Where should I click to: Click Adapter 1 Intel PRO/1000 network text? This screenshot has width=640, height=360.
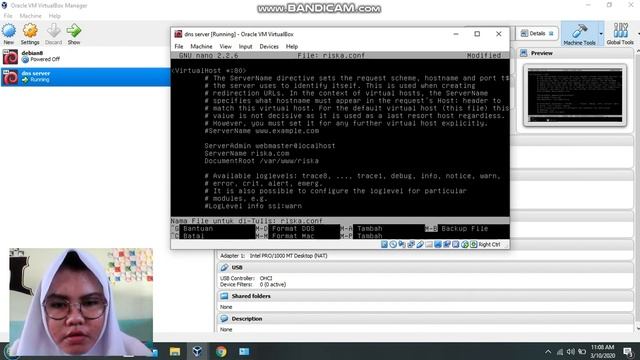(x=273, y=256)
